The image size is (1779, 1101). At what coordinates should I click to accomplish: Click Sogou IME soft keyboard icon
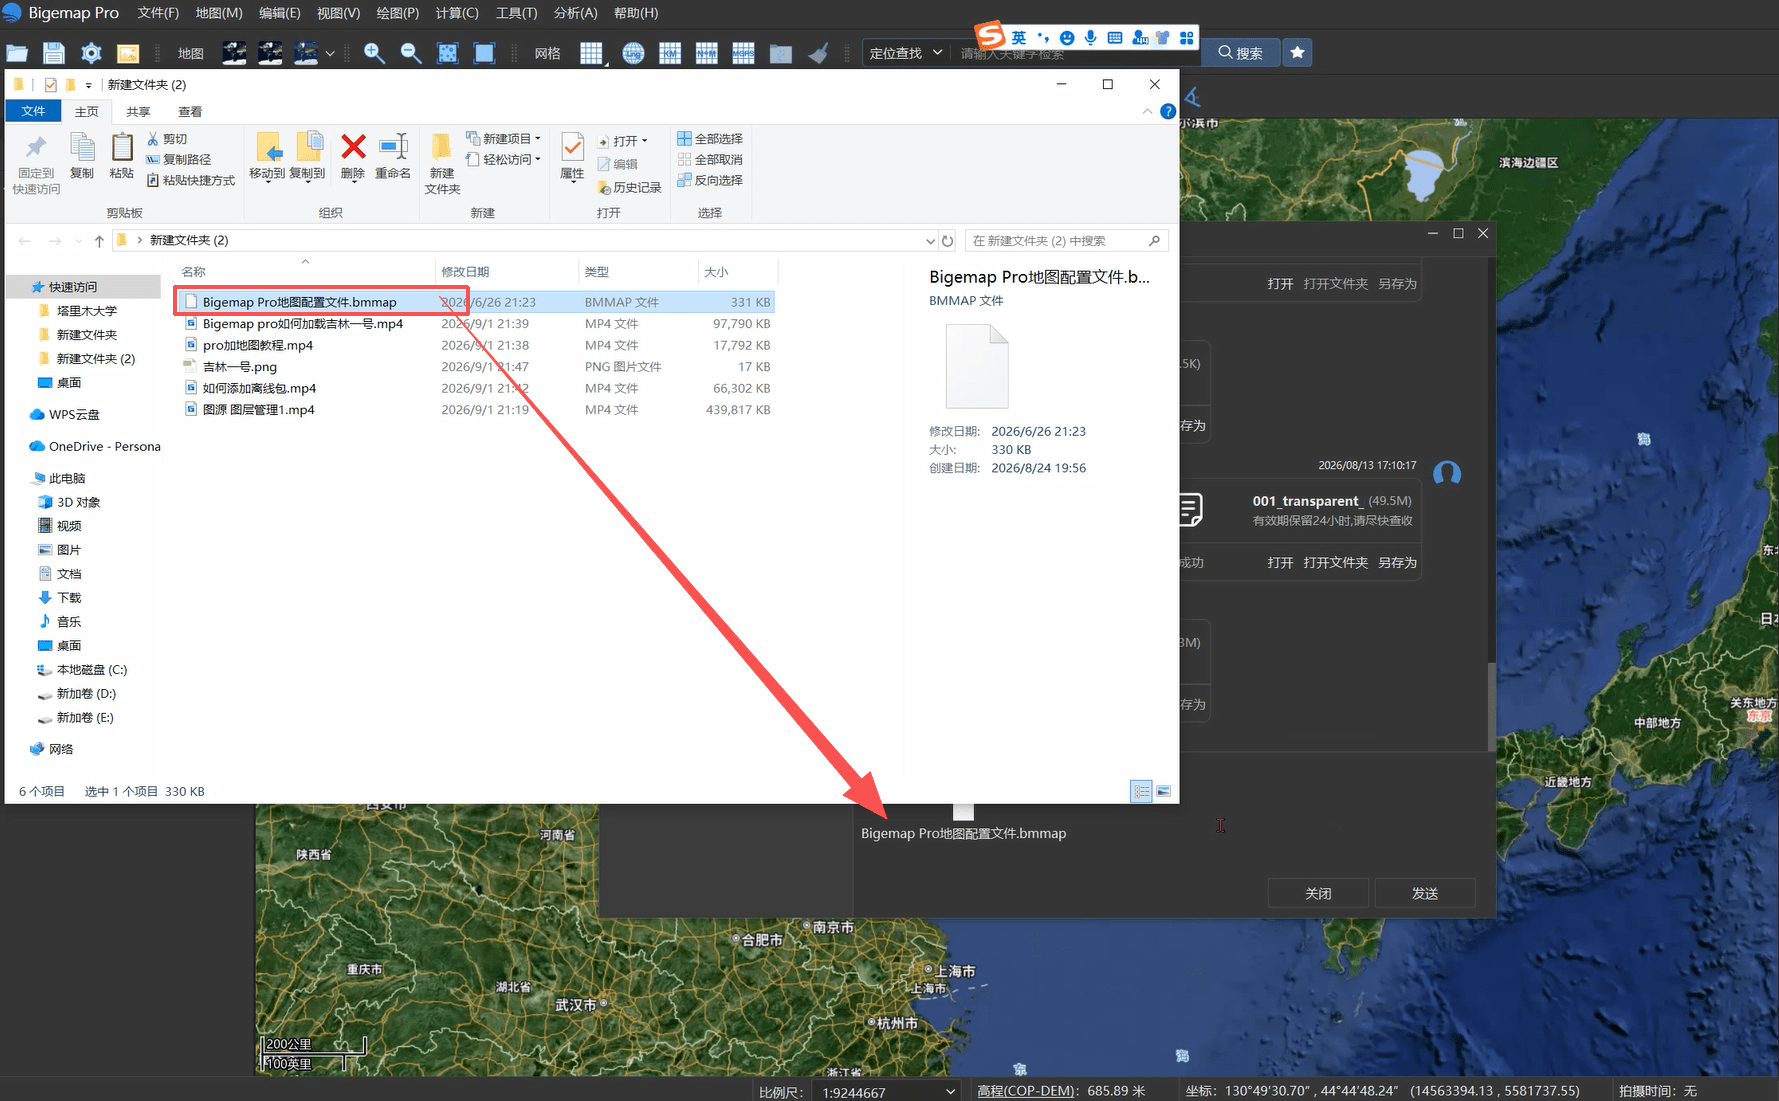coord(1115,37)
